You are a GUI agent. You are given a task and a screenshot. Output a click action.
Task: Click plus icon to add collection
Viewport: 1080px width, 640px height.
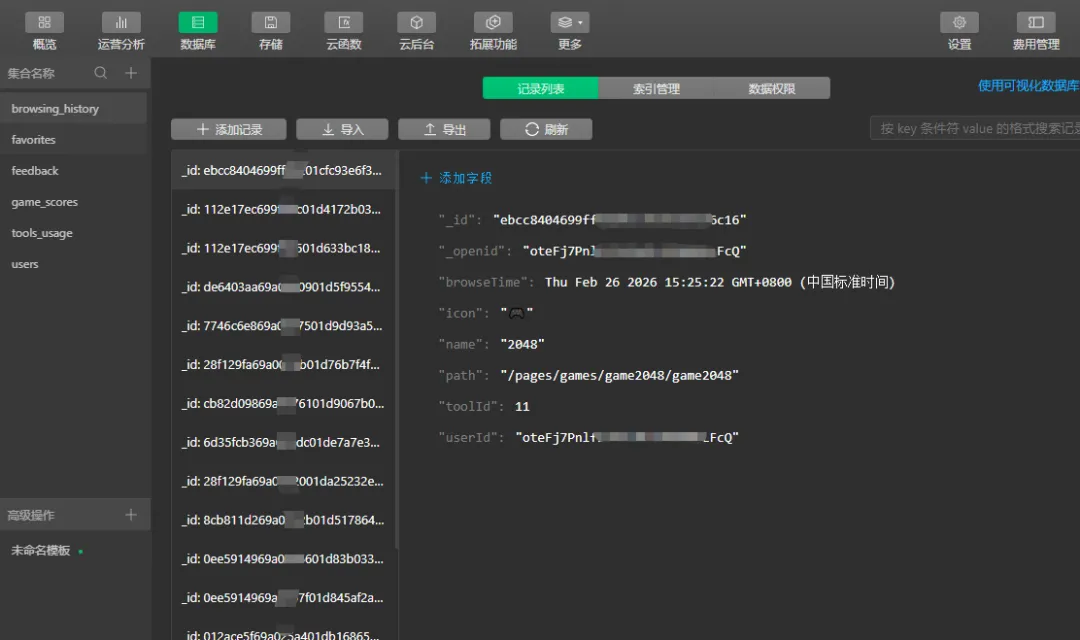point(131,73)
